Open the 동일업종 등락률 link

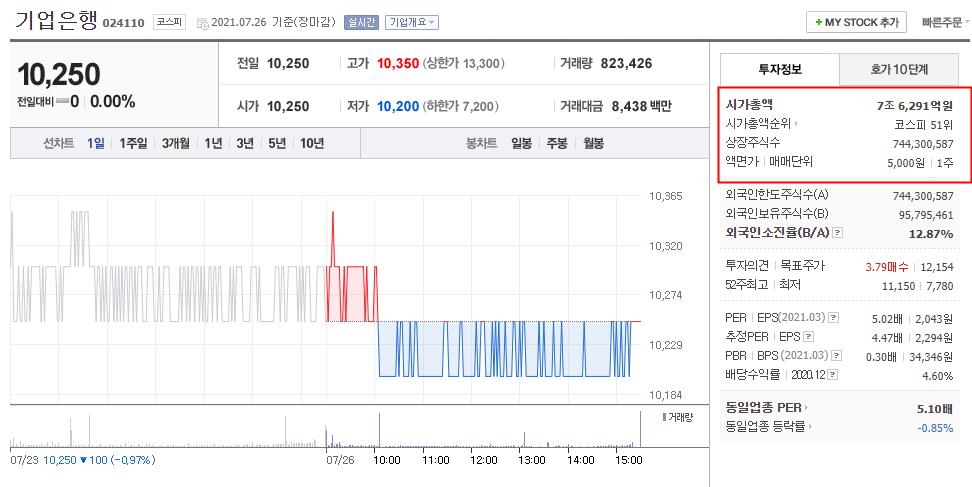point(765,427)
